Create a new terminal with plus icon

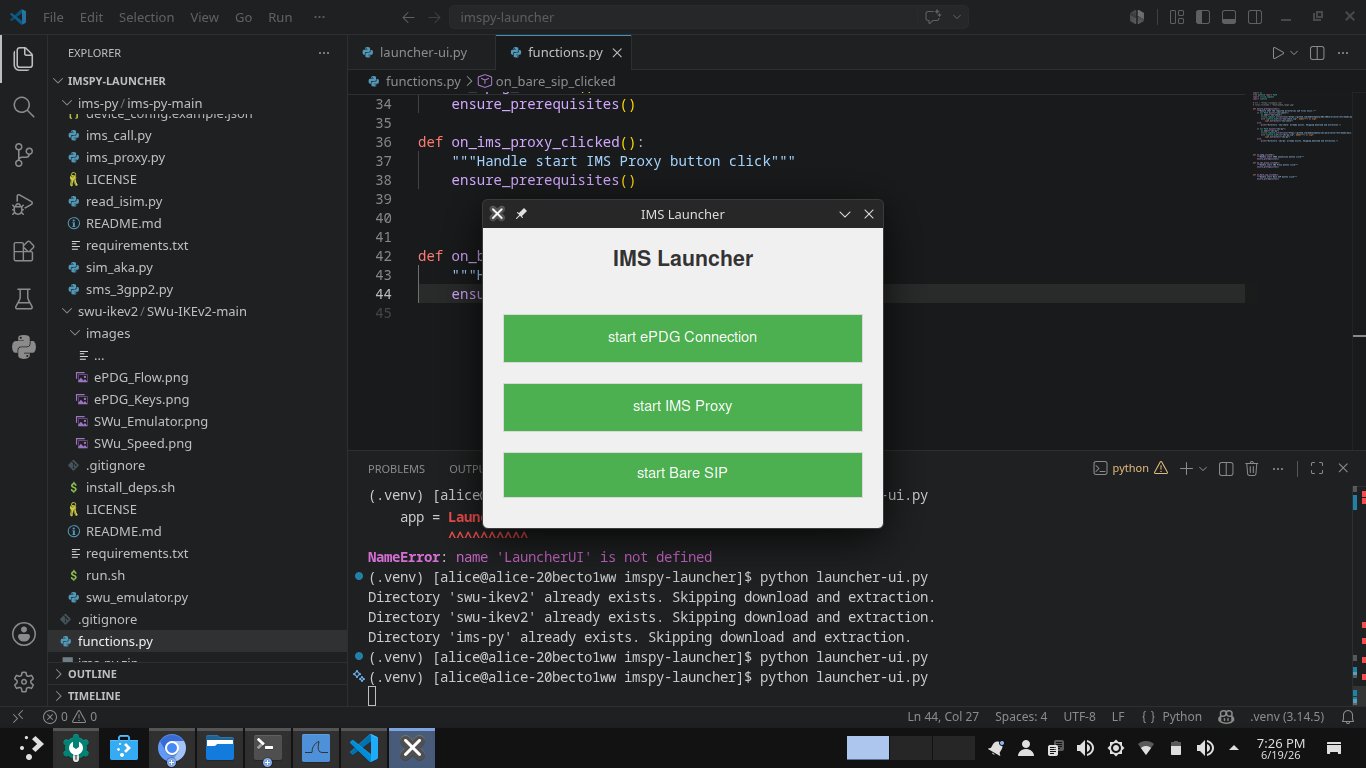(1186, 468)
